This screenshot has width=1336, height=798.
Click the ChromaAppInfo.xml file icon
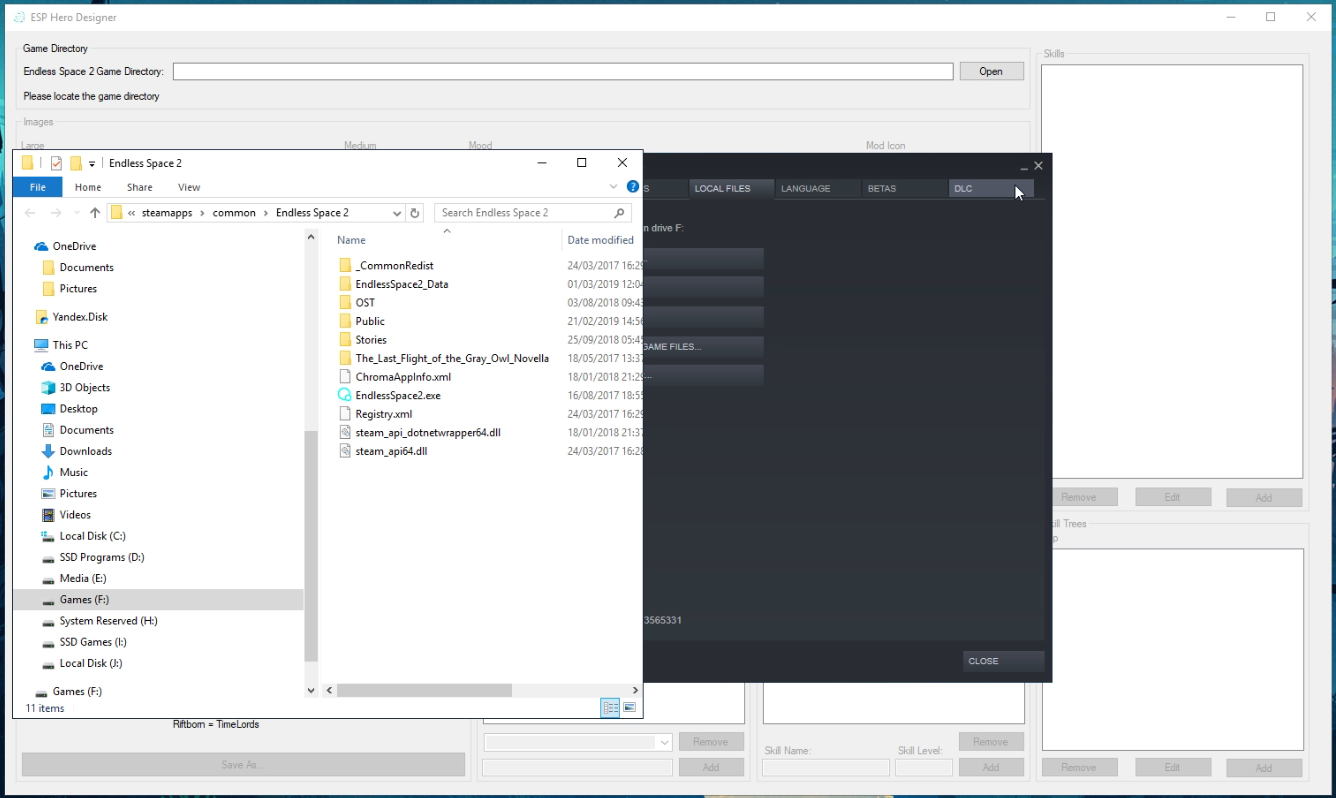coord(346,377)
